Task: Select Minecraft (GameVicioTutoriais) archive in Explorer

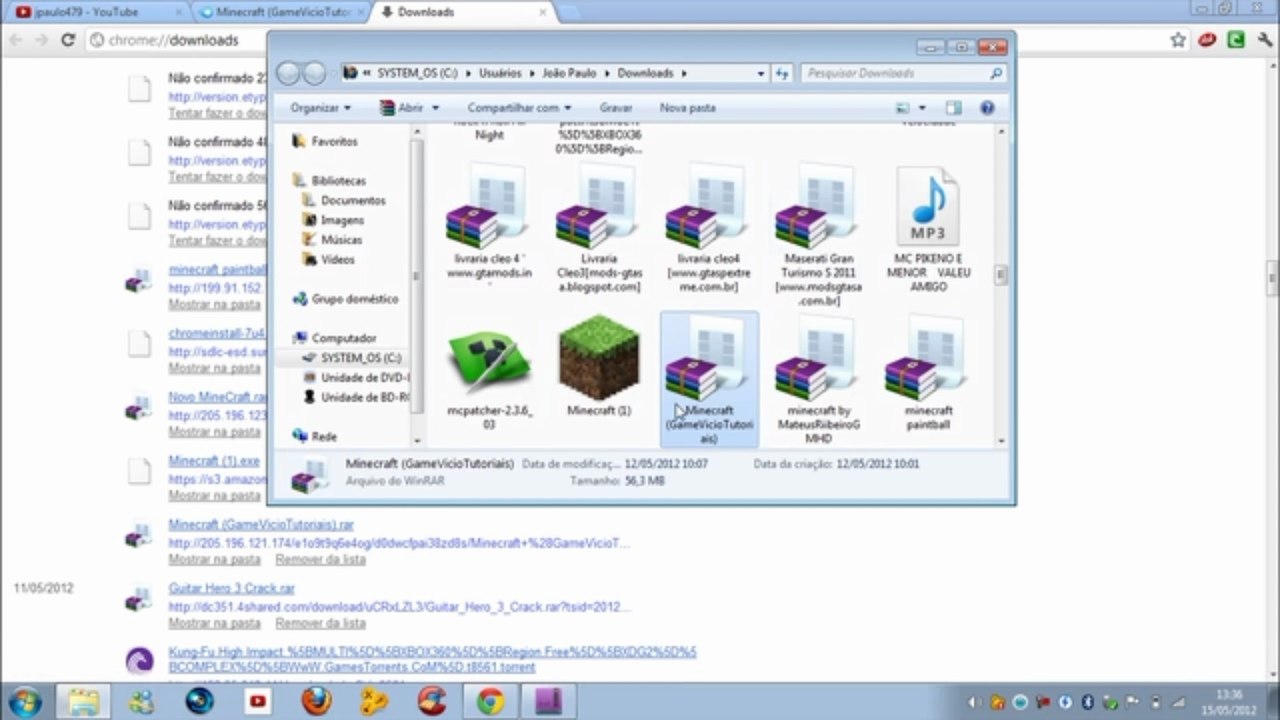Action: (x=709, y=378)
